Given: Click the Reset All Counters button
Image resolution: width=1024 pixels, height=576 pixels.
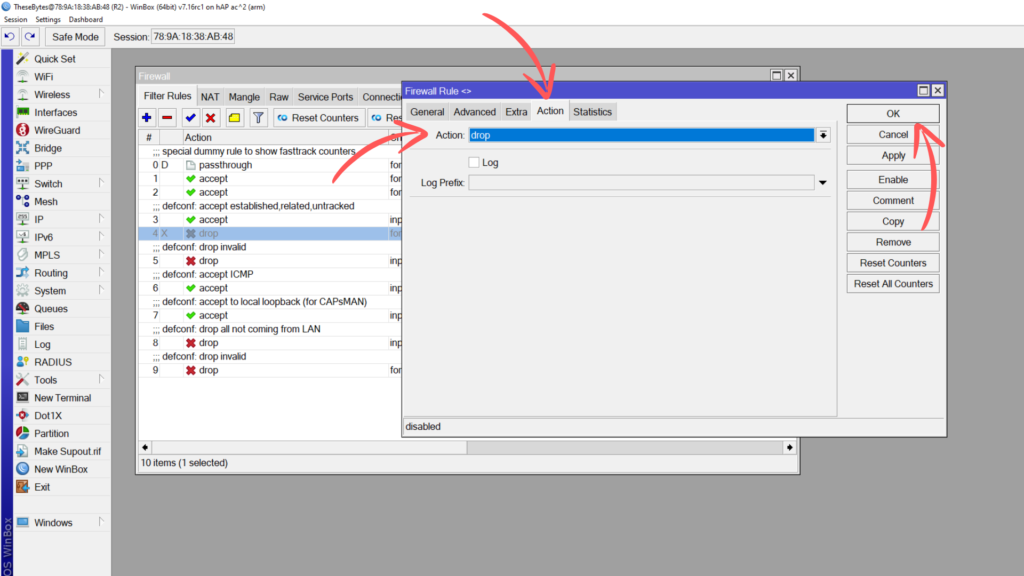Looking at the screenshot, I should click(893, 284).
